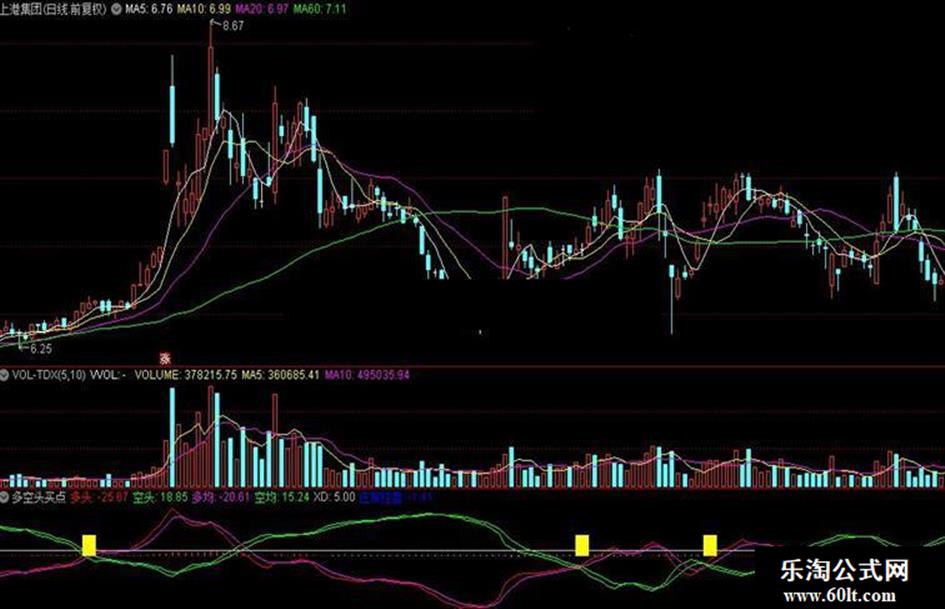
Task: Select the MA5: 6.76 label
Action: point(148,10)
